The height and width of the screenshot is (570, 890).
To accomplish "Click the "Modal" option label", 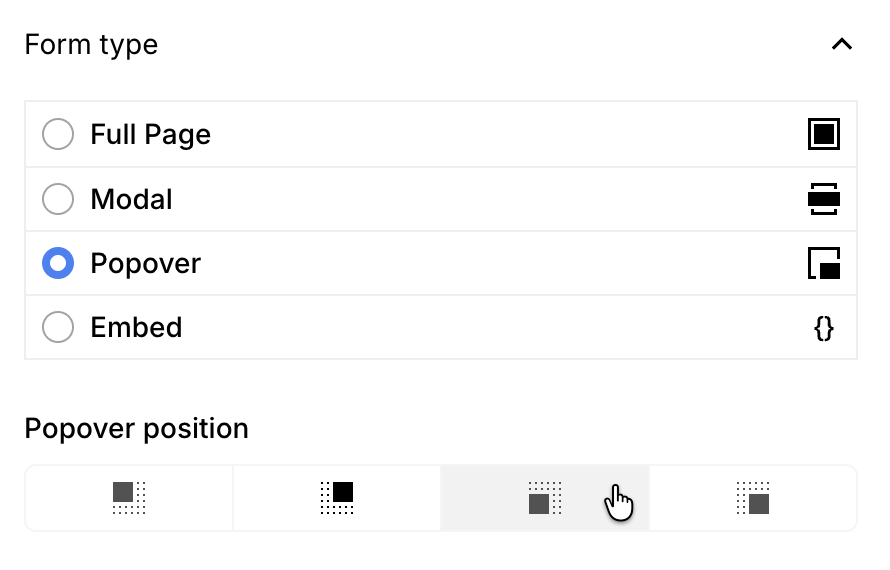I will [131, 199].
